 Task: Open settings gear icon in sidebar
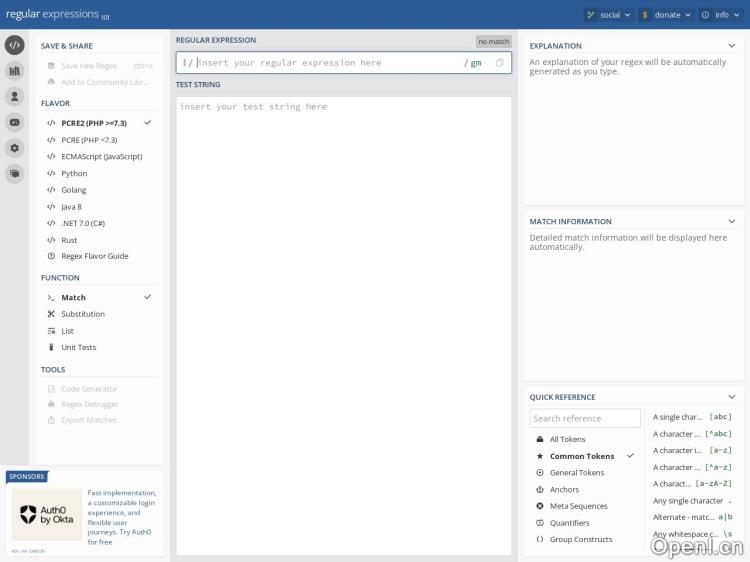(x=14, y=148)
